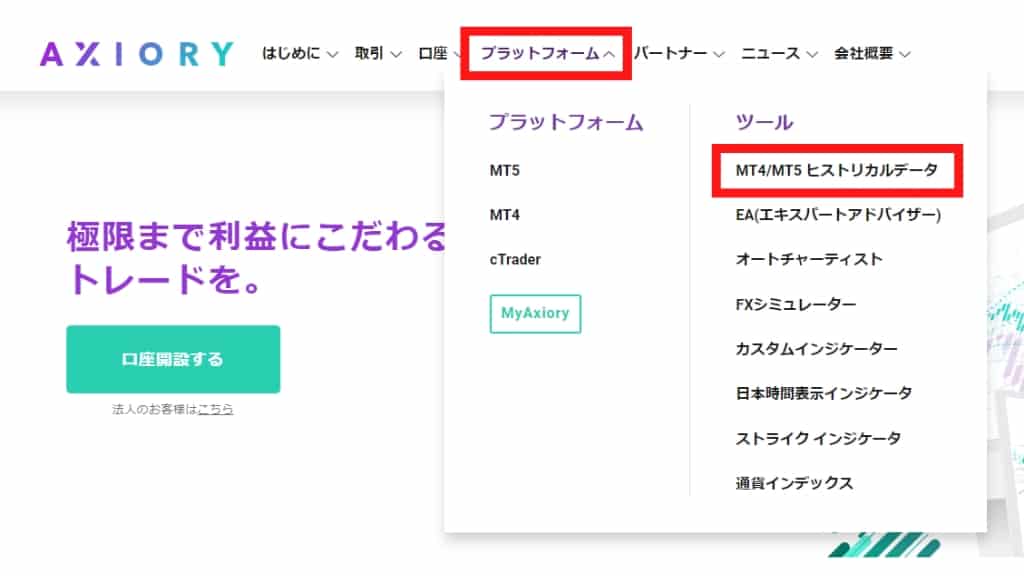Expand the 取引 menu
Screen dimensions: 1024x576
377,54
